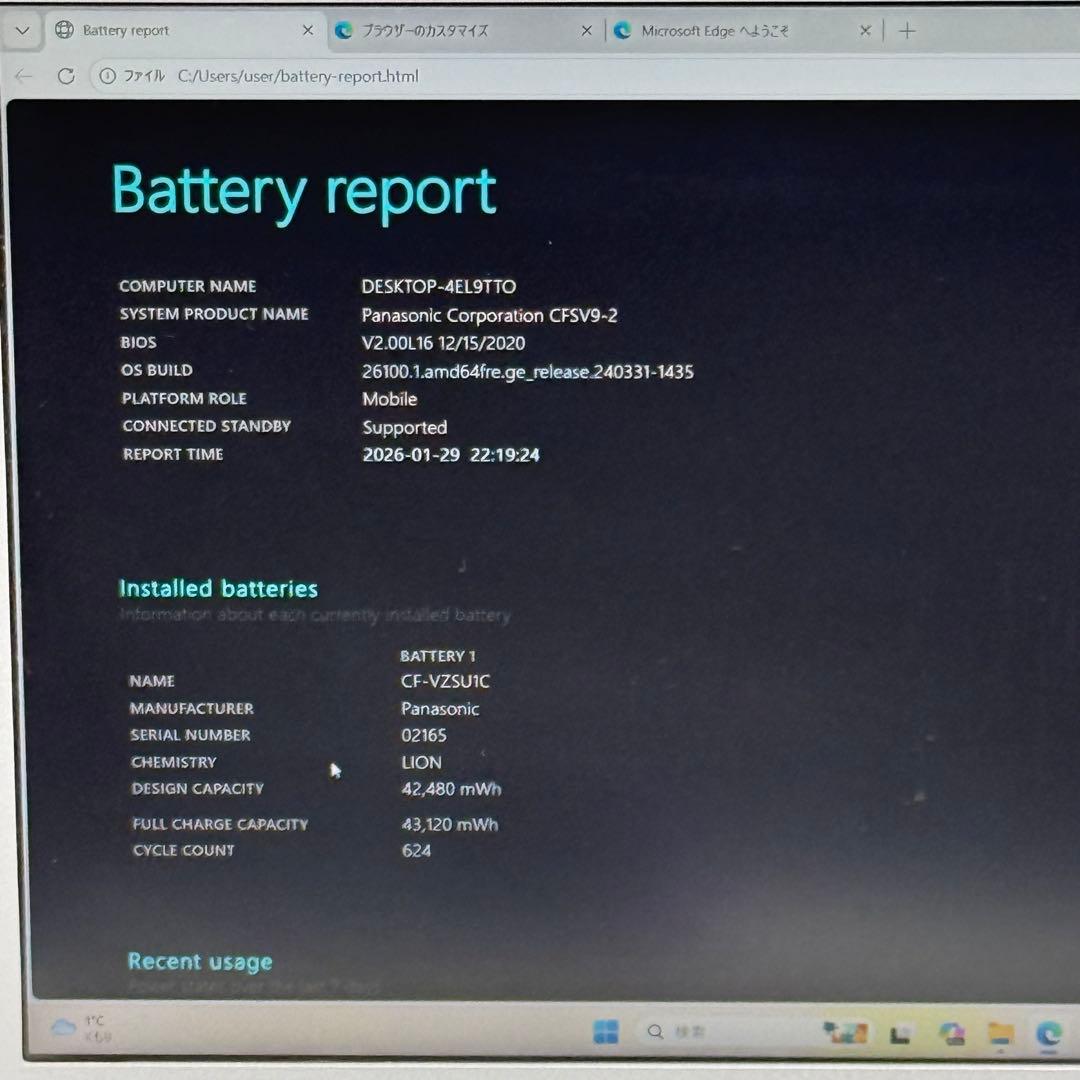Open the tab actions chevron menu
Viewport: 1080px width, 1080px height.
click(x=22, y=31)
